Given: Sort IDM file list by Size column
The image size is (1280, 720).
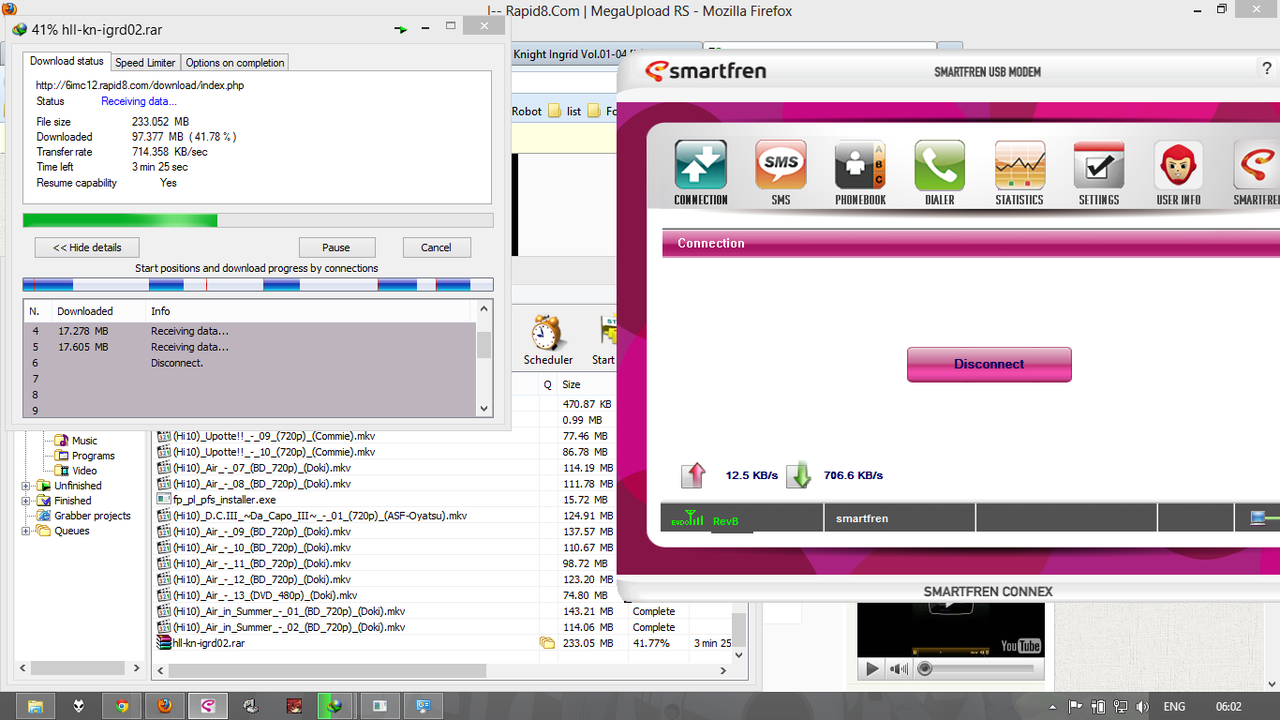Looking at the screenshot, I should coord(585,384).
